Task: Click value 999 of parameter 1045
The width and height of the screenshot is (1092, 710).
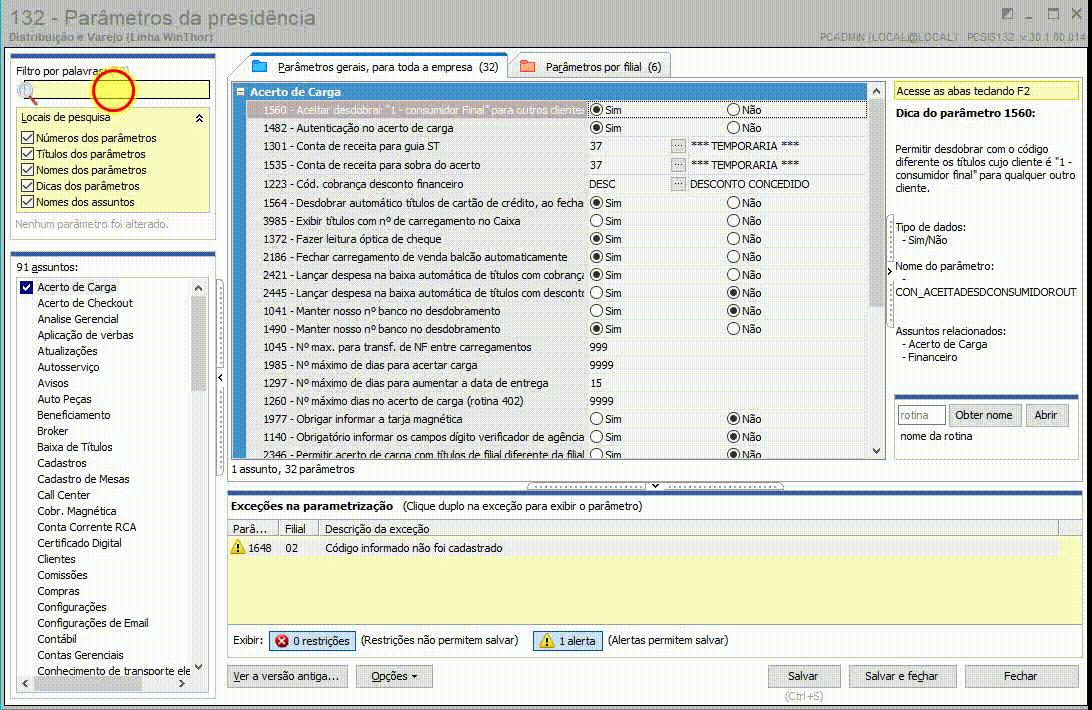Action: [x=598, y=347]
